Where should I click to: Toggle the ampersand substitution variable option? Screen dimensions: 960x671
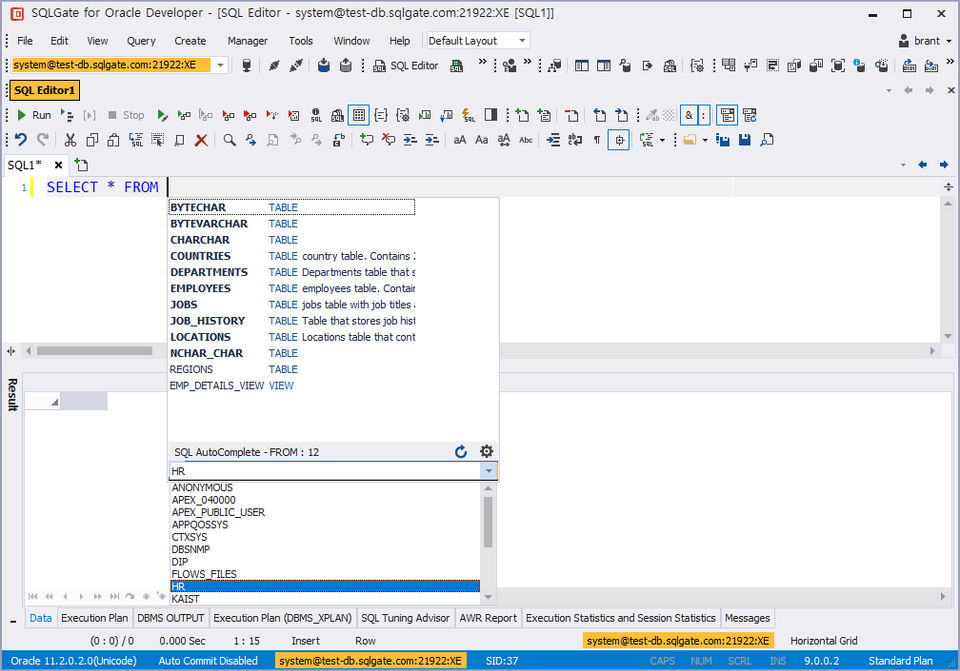[x=689, y=114]
